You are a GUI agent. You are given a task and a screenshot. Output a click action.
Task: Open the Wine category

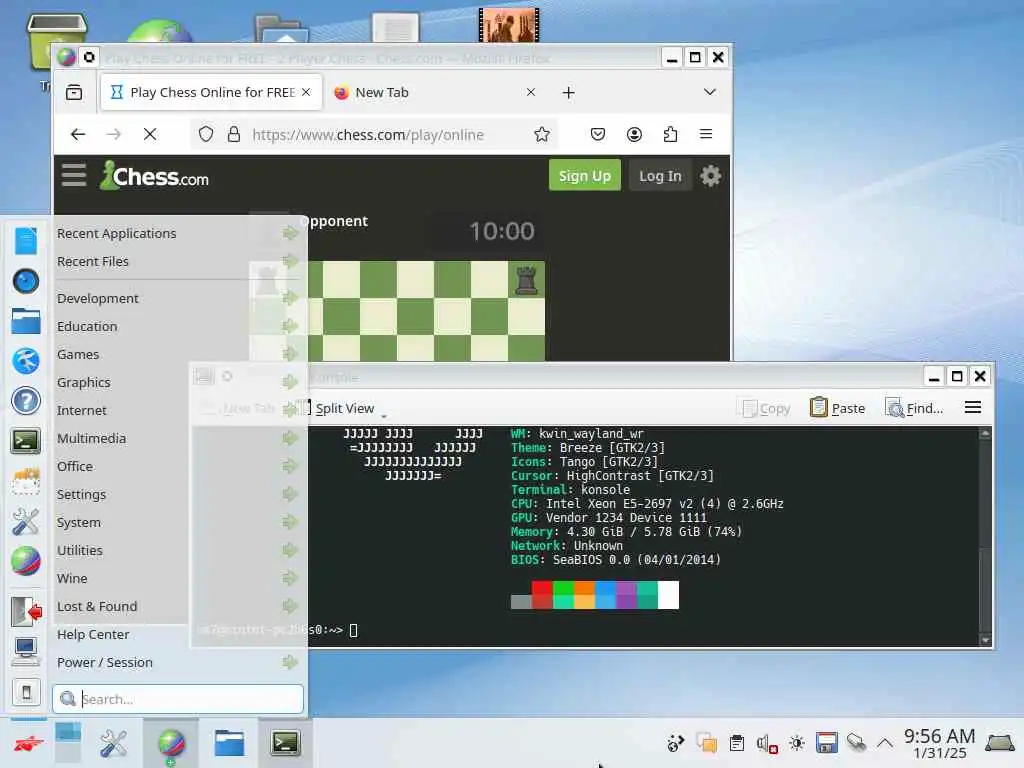pyautogui.click(x=177, y=579)
